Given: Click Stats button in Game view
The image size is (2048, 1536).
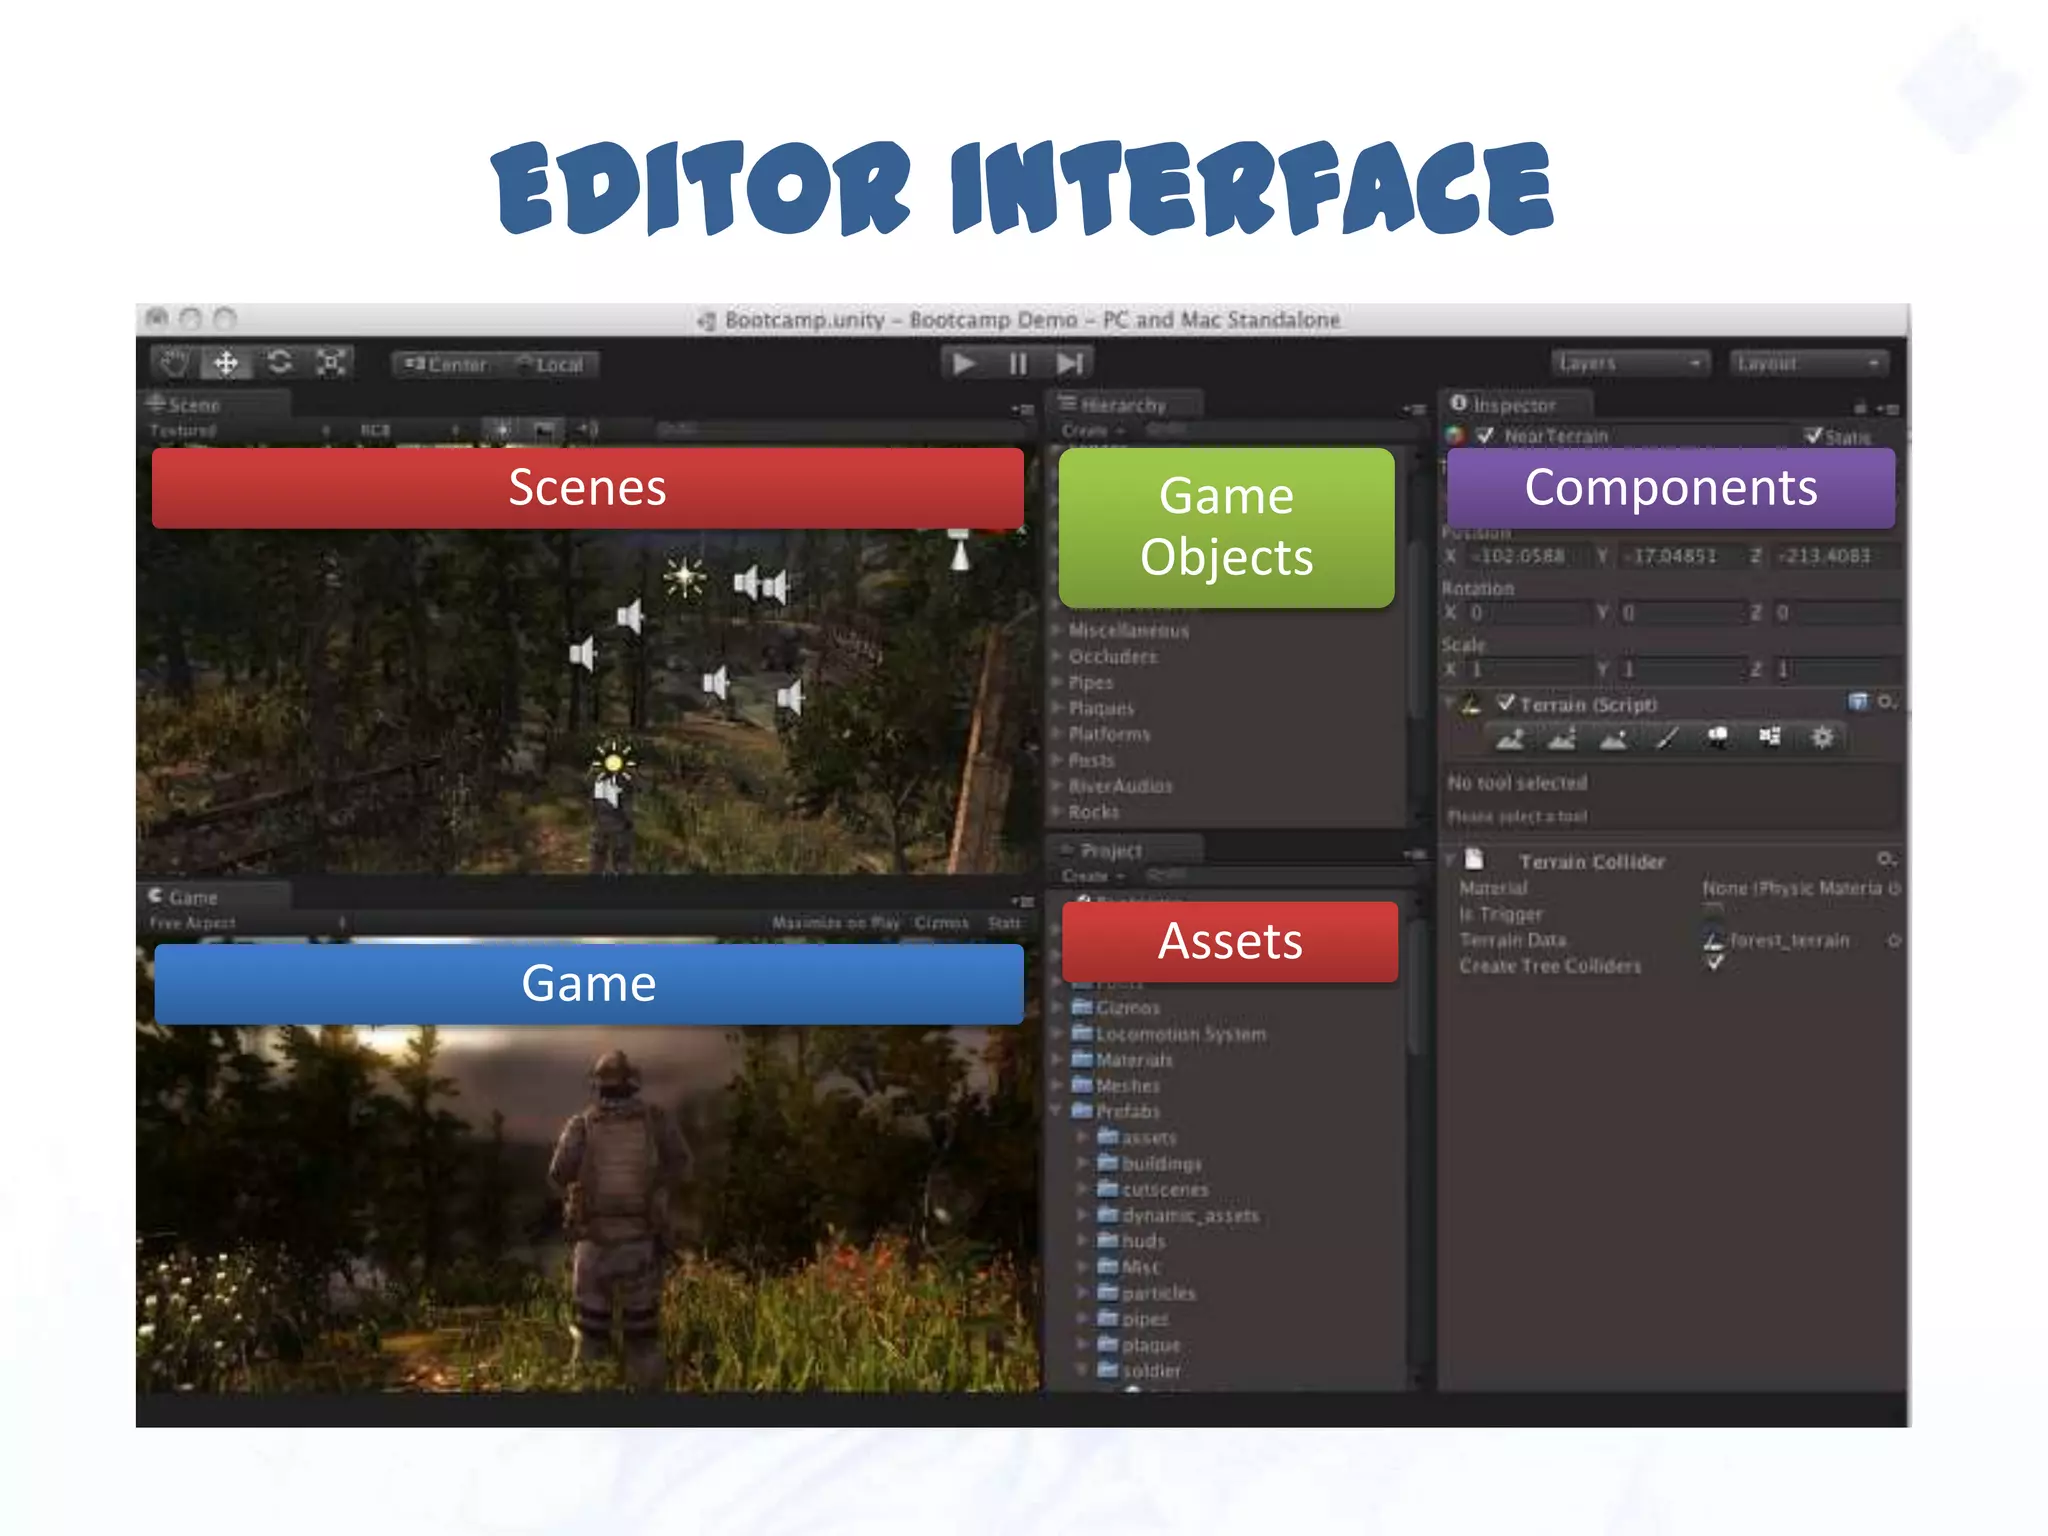Looking at the screenshot, I should click(x=1004, y=922).
